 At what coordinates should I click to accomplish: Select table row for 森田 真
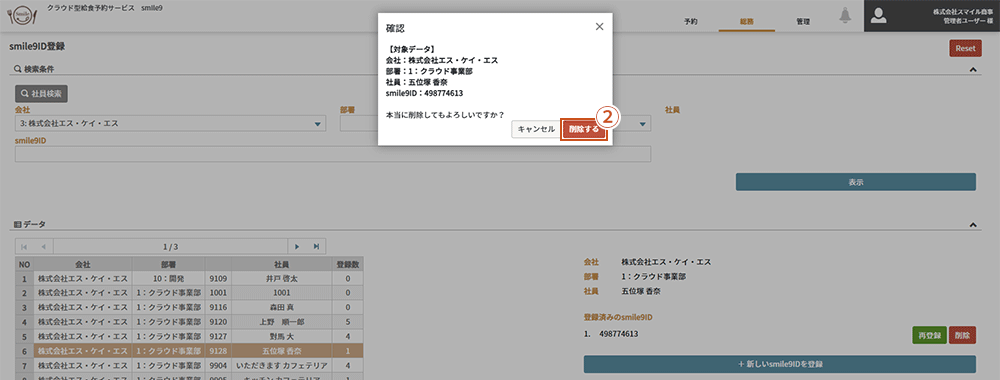189,307
